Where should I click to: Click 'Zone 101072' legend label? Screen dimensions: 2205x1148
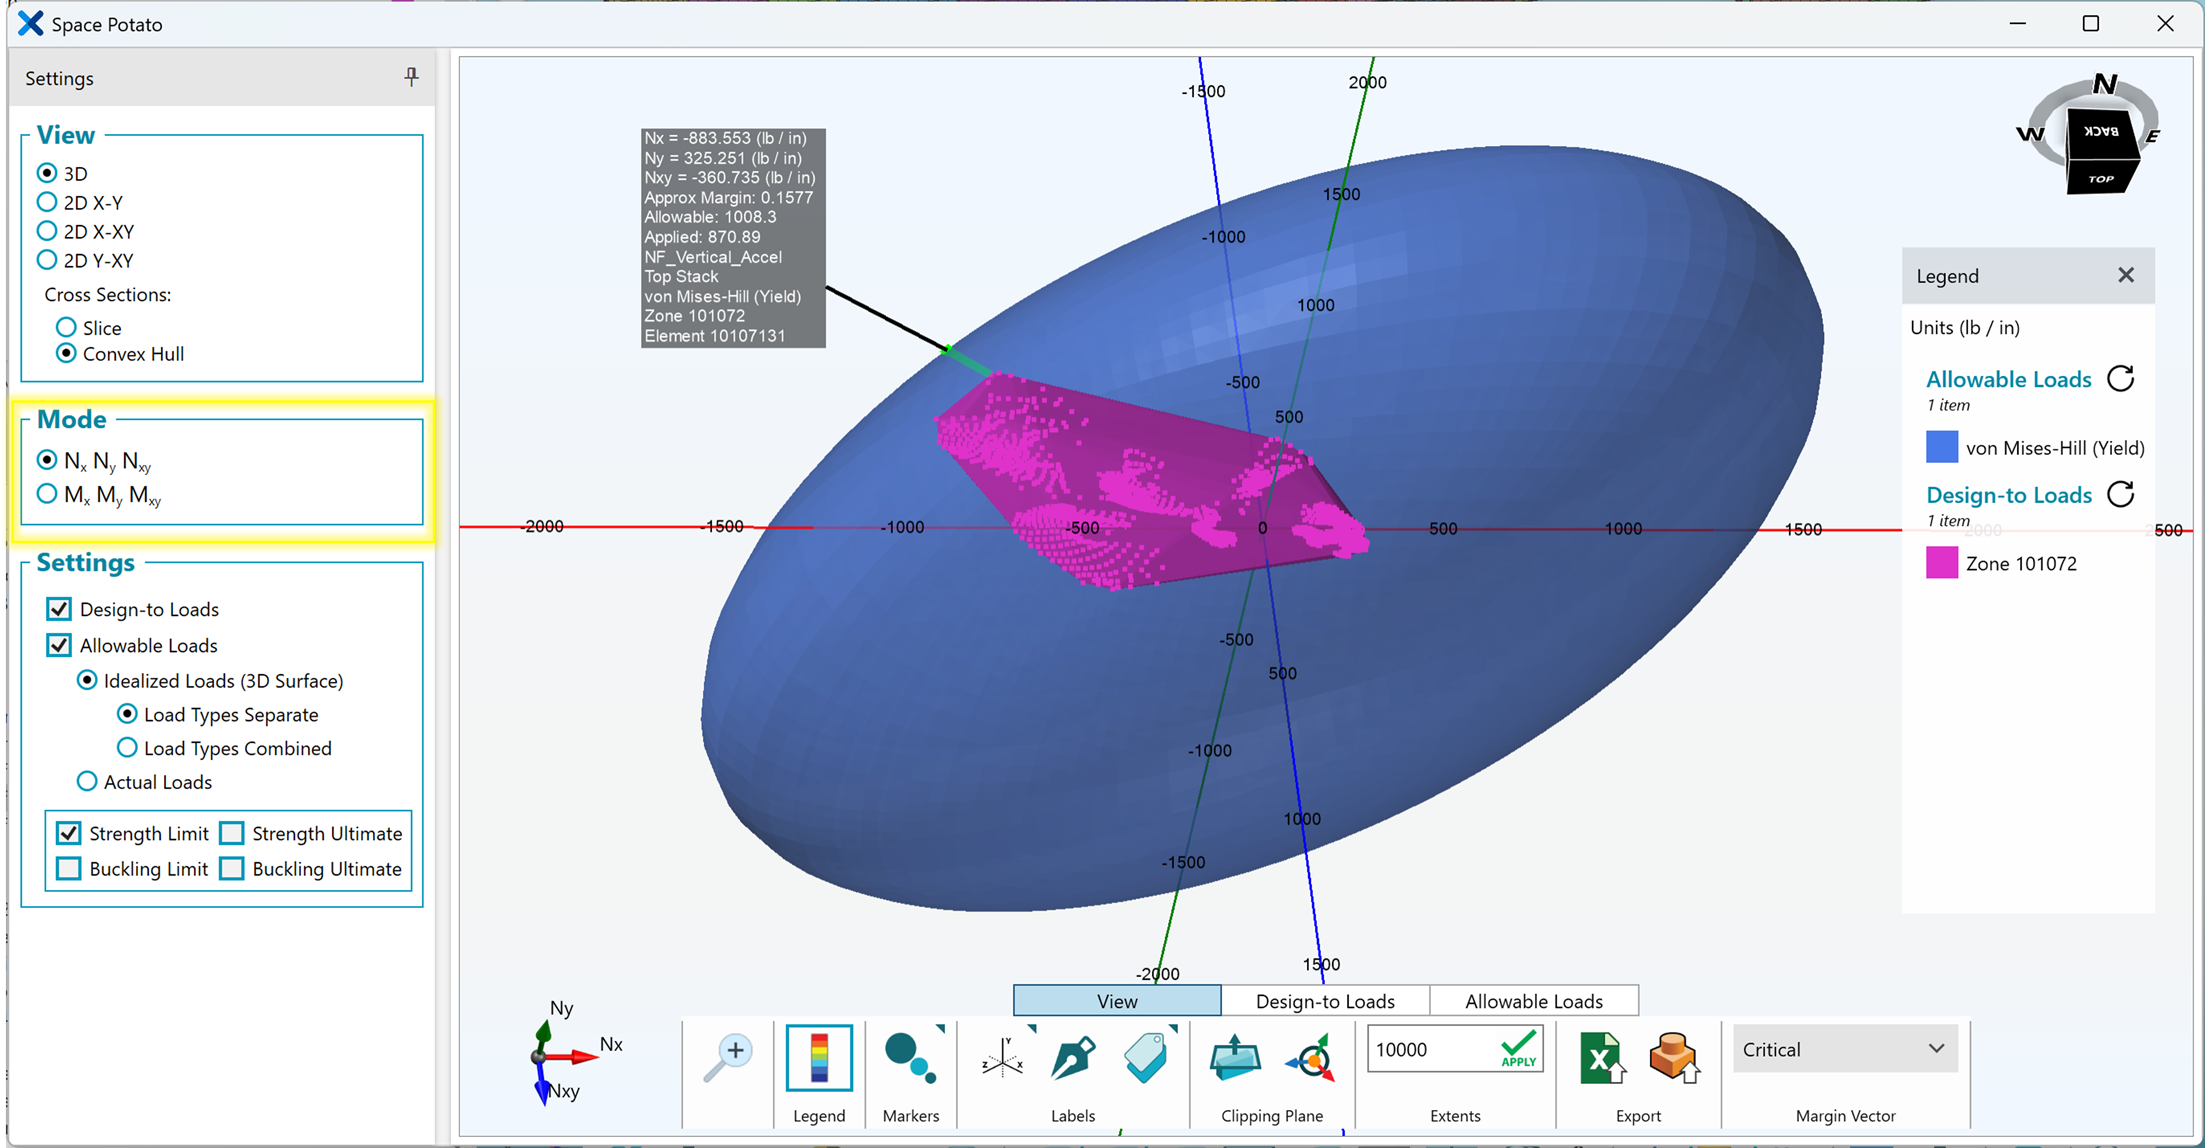[2021, 564]
